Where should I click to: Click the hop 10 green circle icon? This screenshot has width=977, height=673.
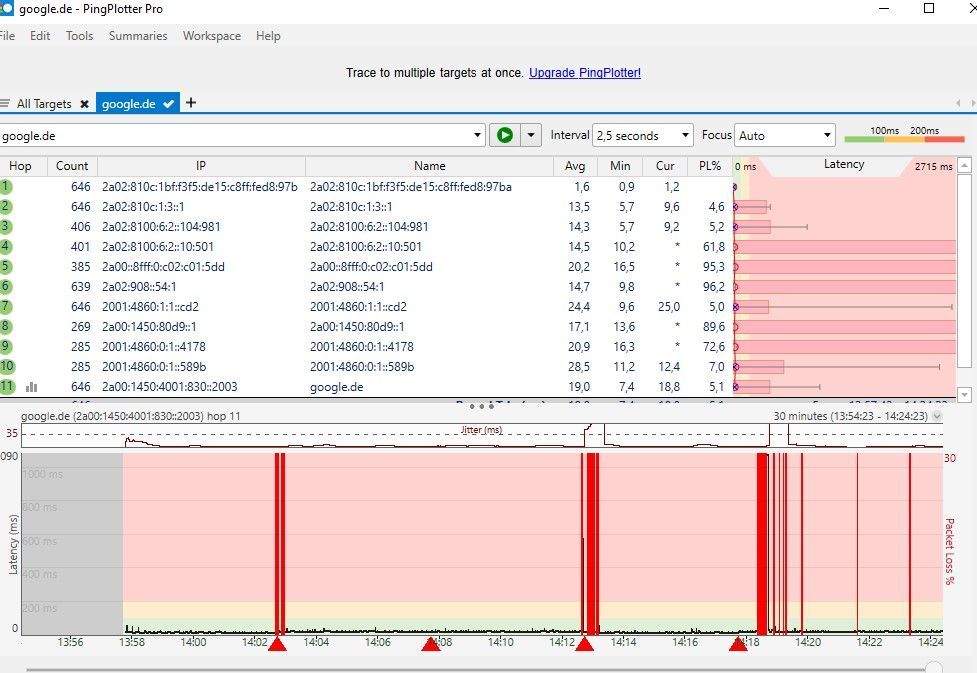[7, 366]
